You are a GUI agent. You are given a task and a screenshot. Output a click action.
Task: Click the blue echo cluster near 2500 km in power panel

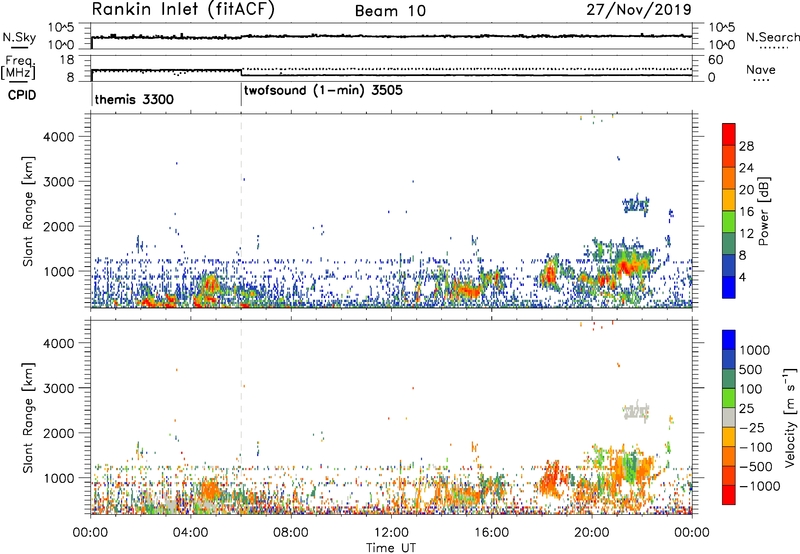tap(636, 205)
